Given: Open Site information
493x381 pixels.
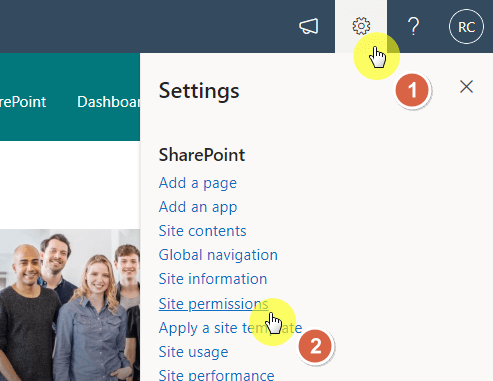Looking at the screenshot, I should [x=213, y=279].
